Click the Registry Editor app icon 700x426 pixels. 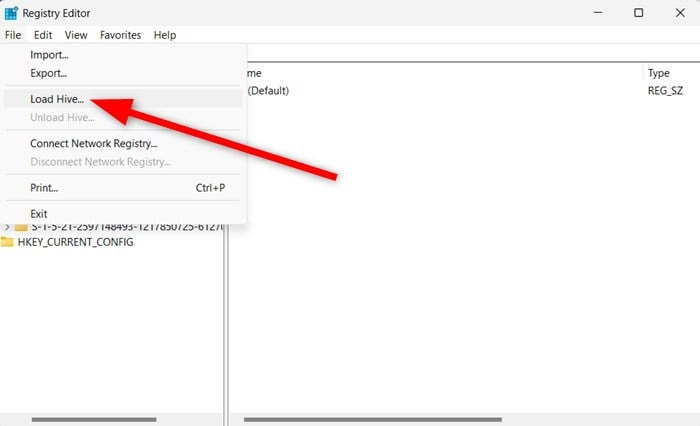(11, 13)
